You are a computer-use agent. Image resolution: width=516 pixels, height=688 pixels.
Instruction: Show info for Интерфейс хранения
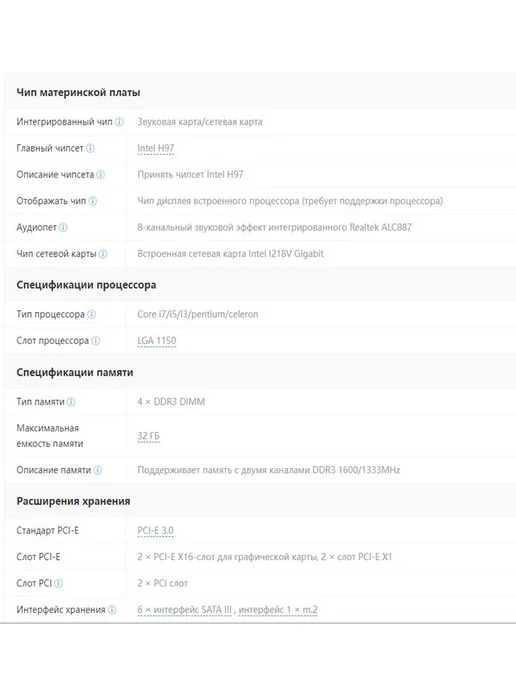(112, 609)
